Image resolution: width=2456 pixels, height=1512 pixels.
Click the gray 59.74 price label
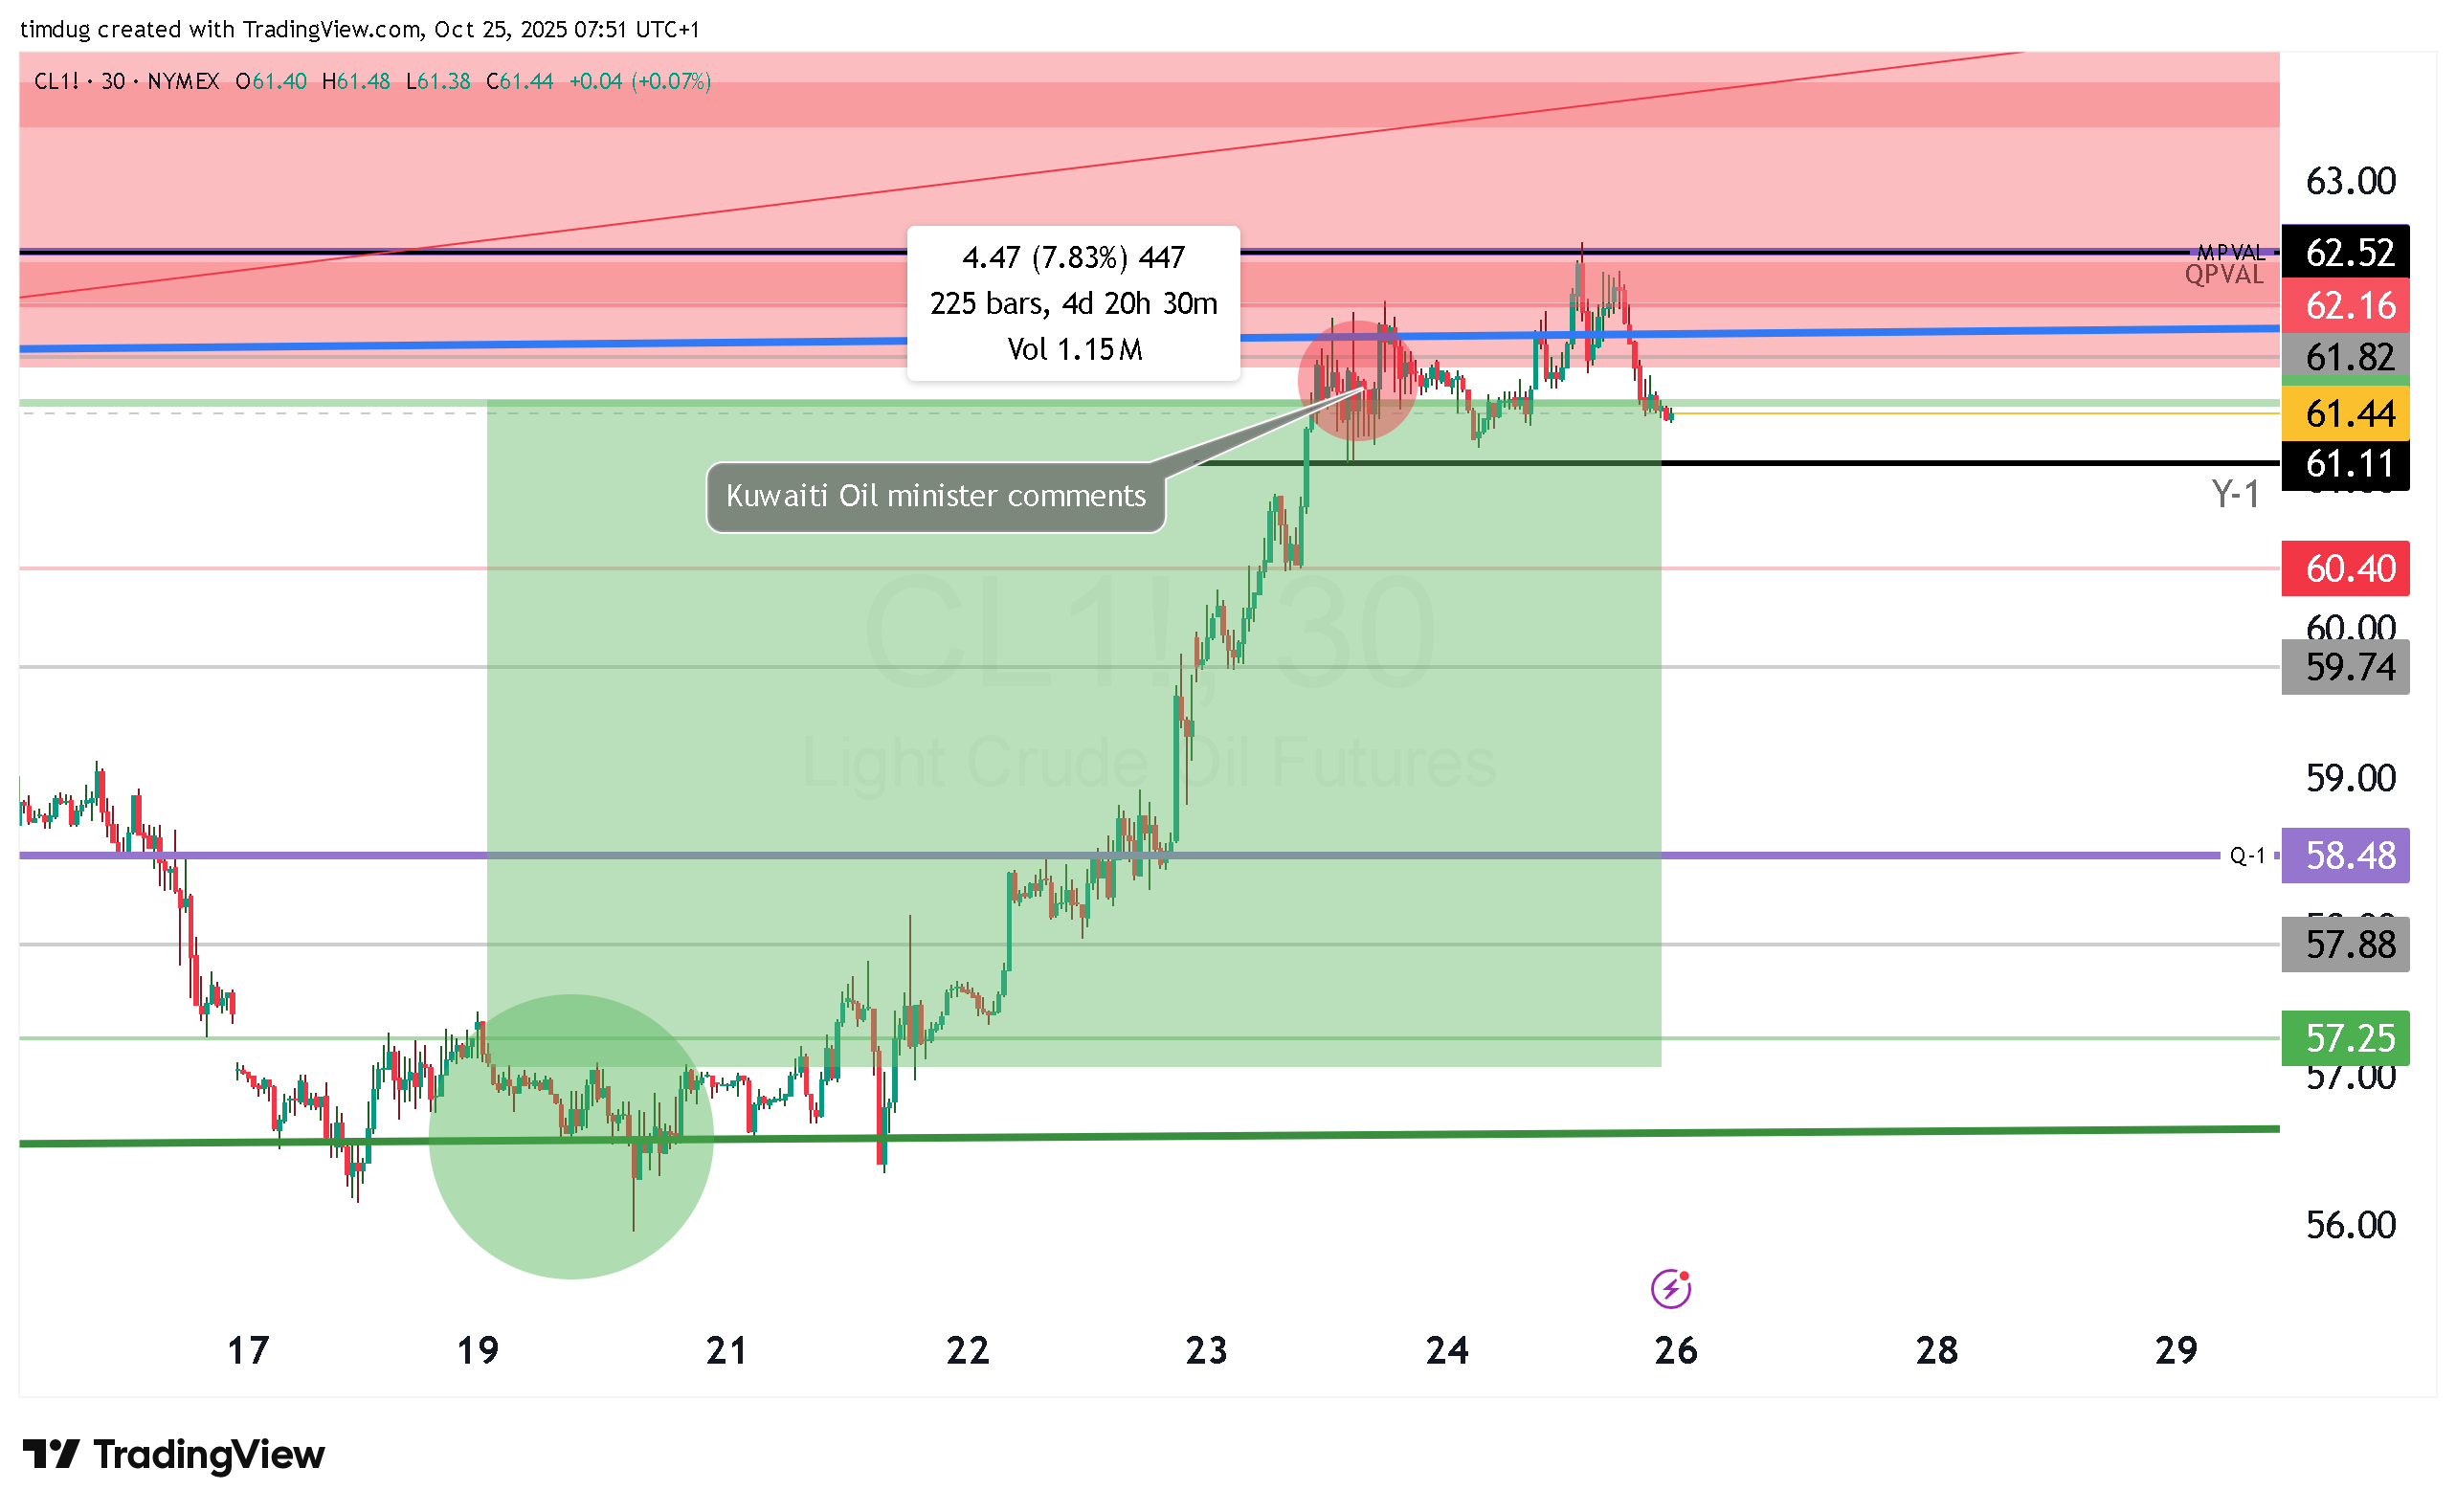(x=2345, y=667)
